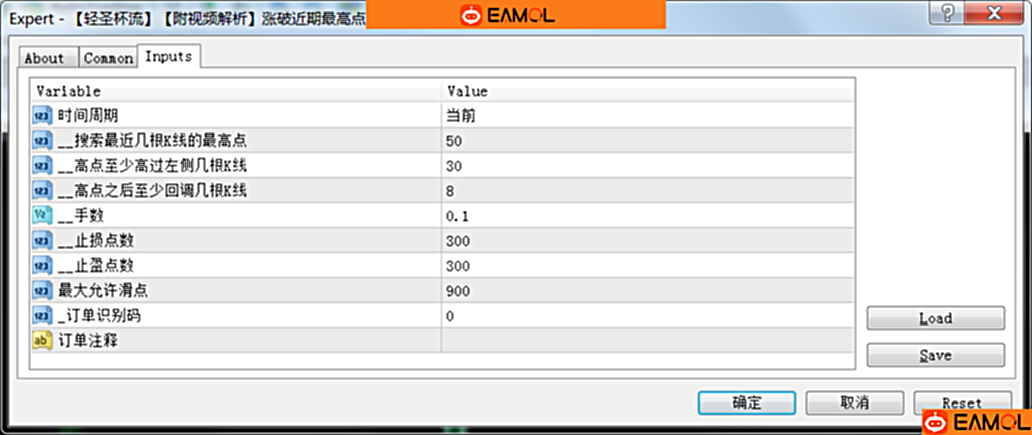Click the integer icon beside 时间周期
This screenshot has height=435, width=1032.
click(x=41, y=116)
